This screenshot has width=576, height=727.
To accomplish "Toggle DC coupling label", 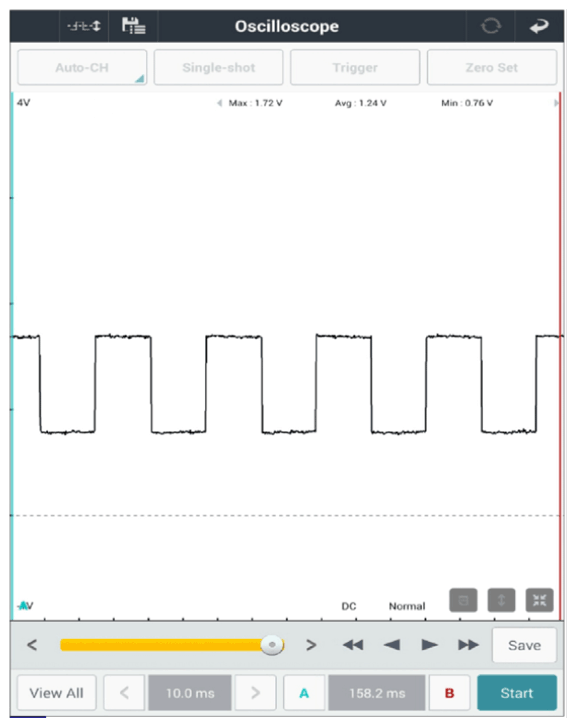I will (349, 606).
